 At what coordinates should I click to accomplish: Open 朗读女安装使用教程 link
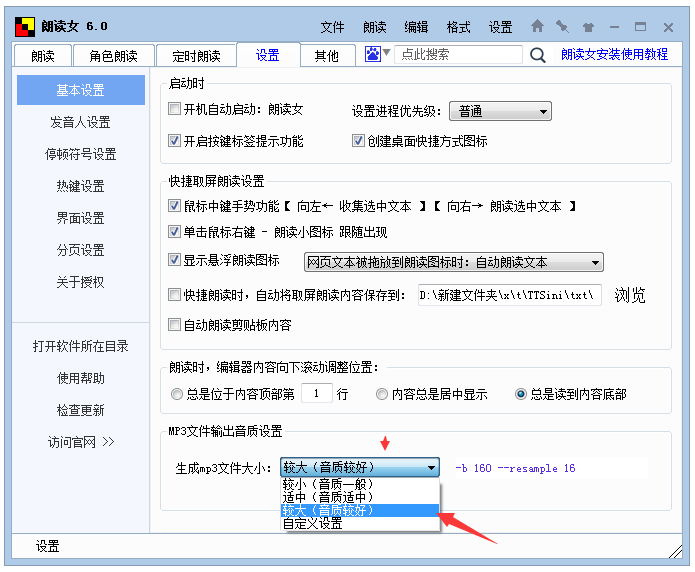click(x=614, y=54)
